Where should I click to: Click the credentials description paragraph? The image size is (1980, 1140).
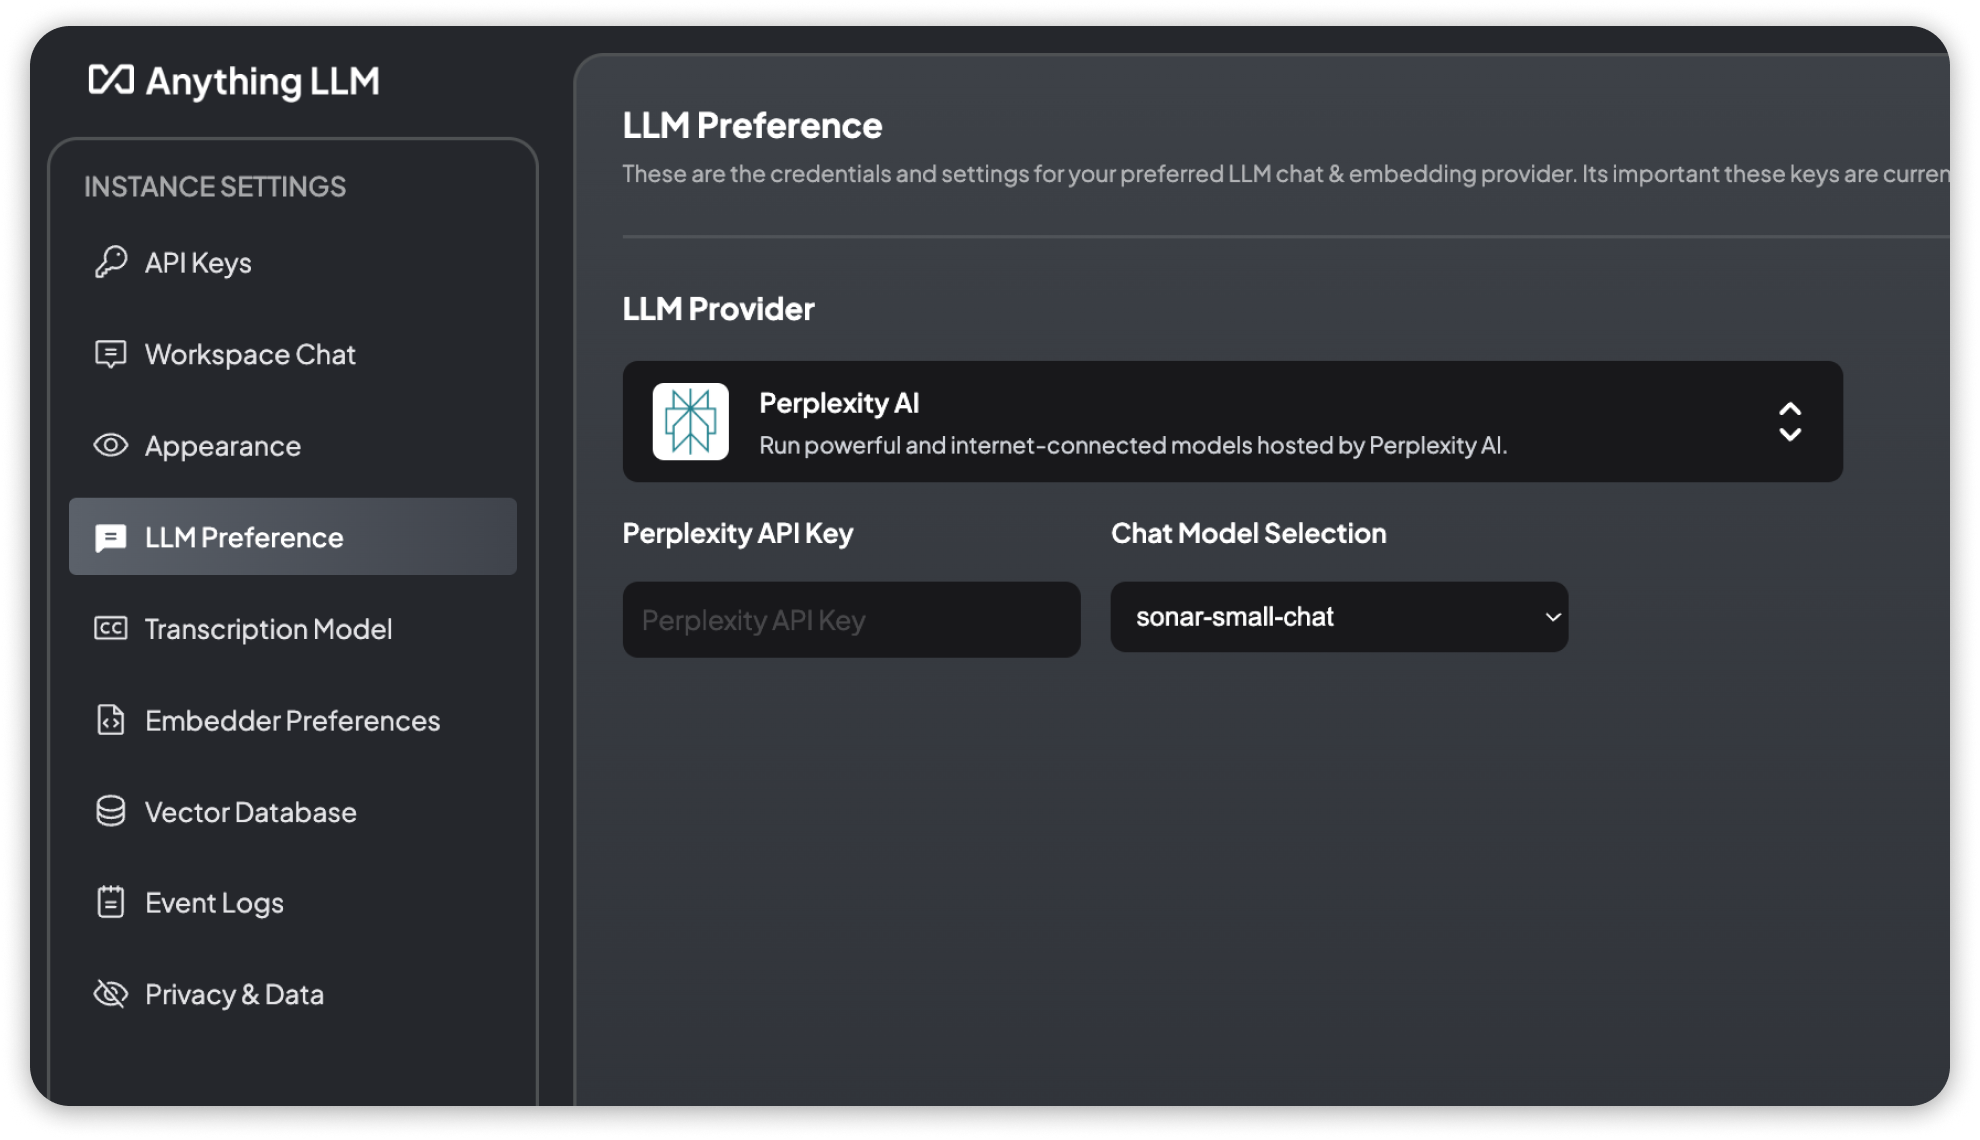1285,174
